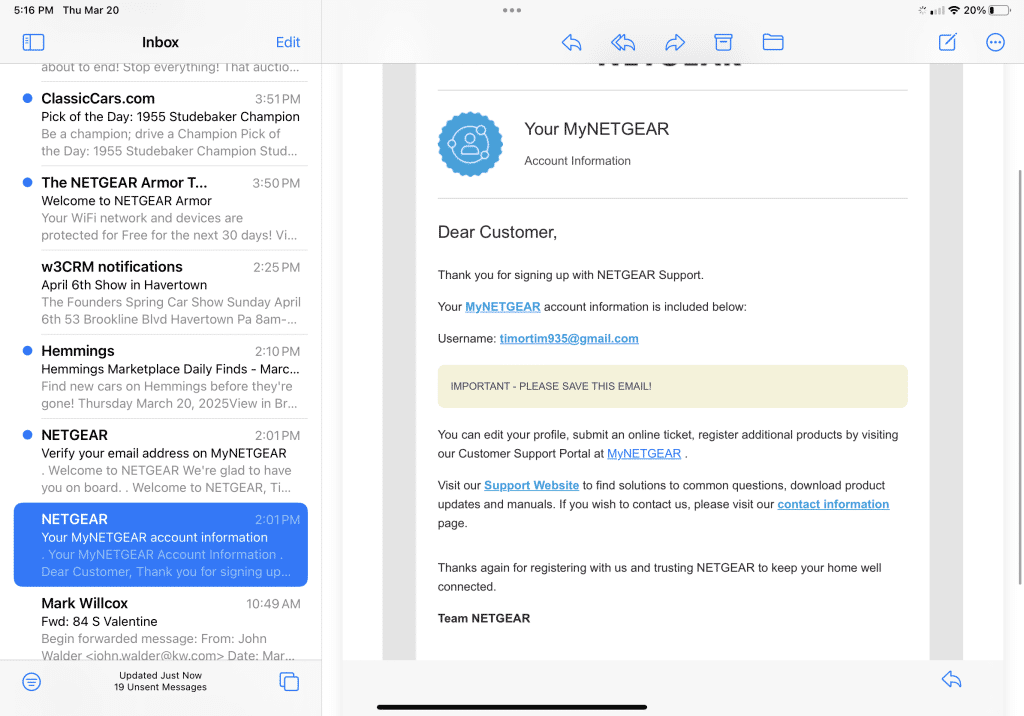Compose a new message

point(947,42)
